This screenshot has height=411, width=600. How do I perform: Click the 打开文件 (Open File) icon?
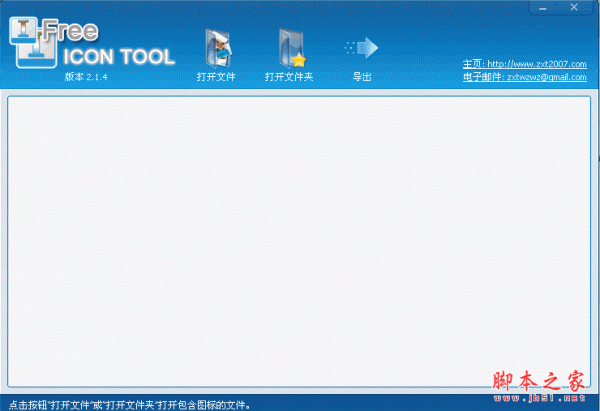217,49
